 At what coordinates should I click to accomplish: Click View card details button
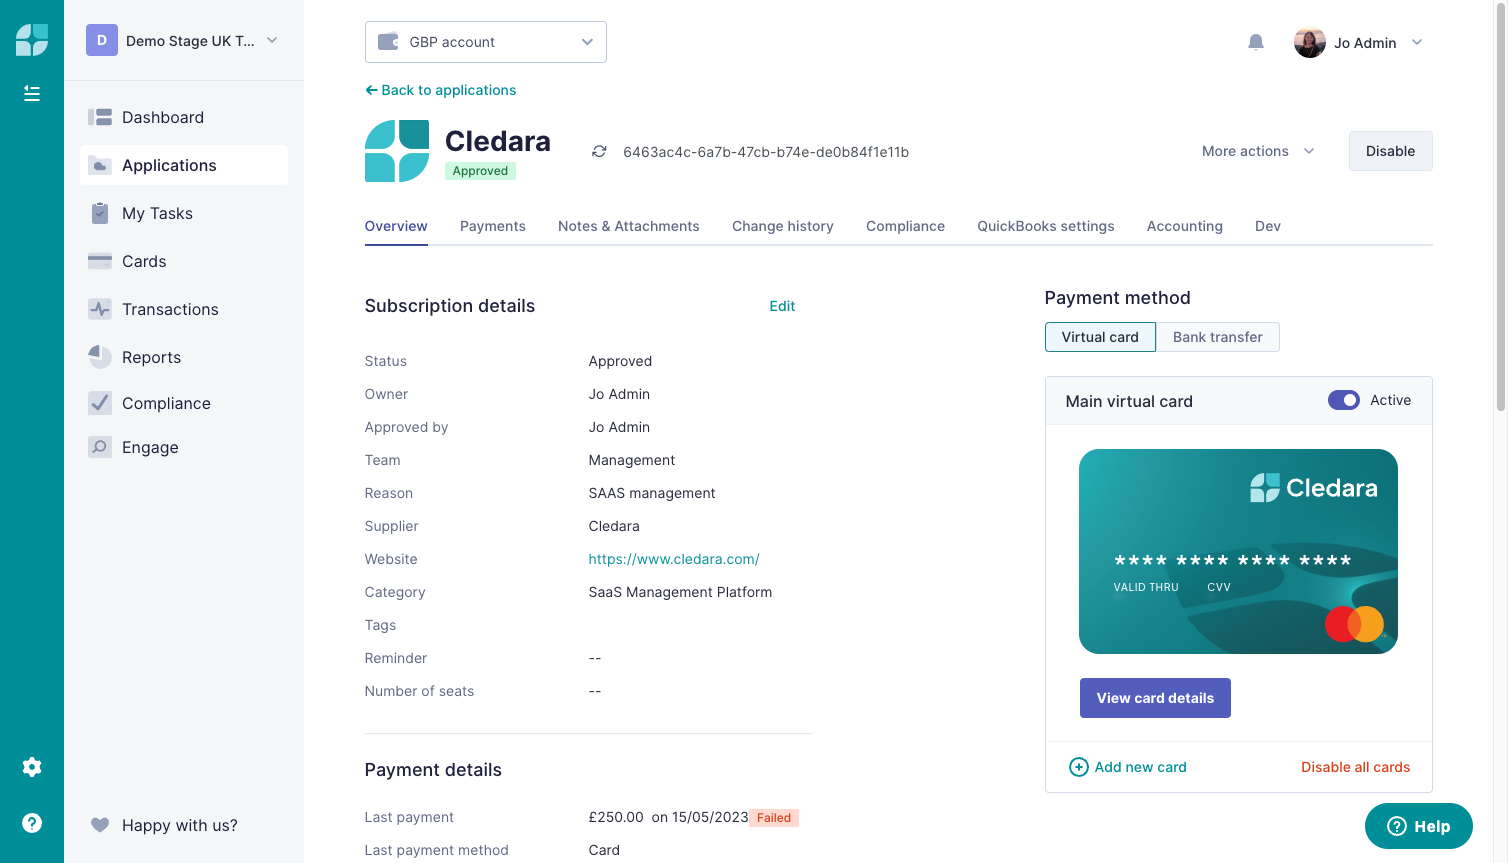point(1155,698)
